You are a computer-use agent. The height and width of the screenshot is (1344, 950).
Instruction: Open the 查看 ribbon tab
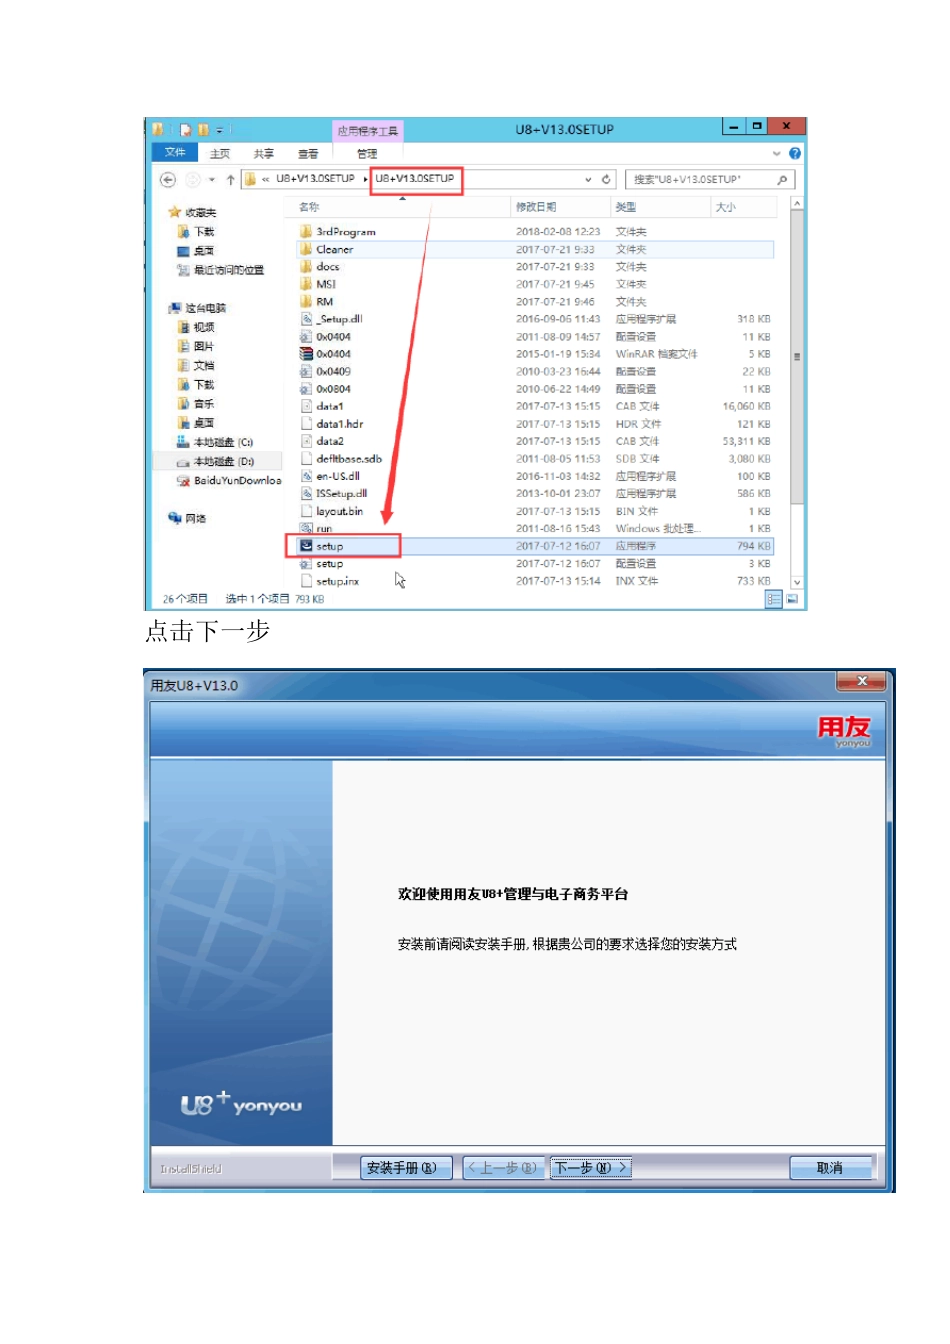308,154
